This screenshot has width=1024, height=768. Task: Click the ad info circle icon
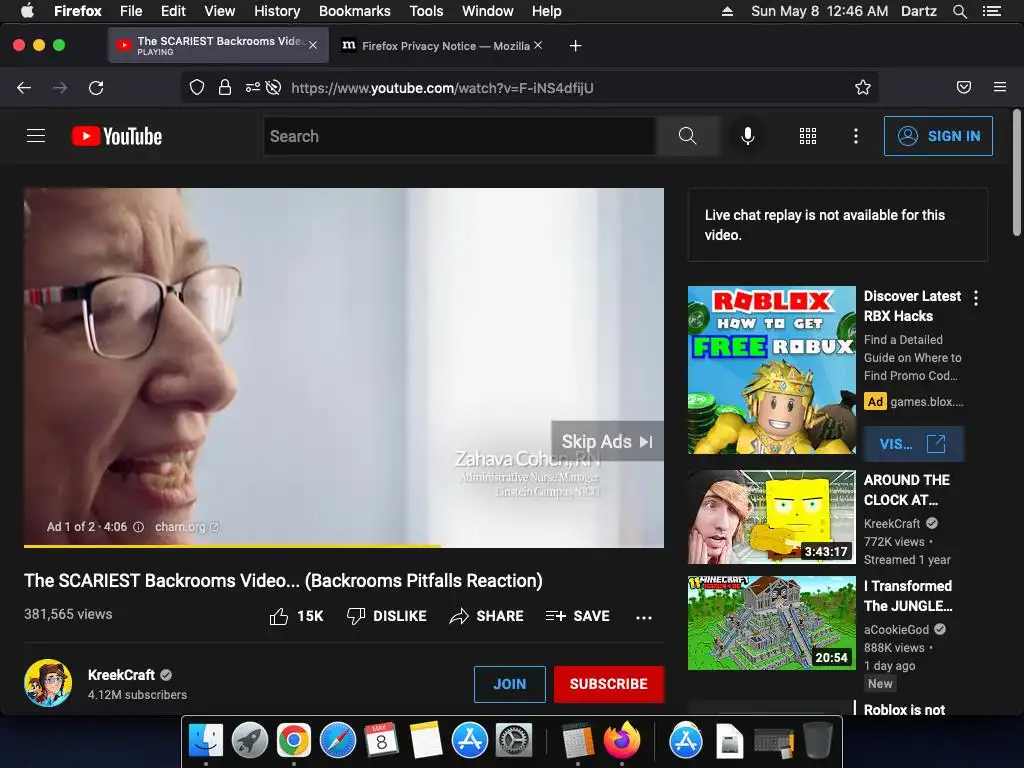[138, 527]
